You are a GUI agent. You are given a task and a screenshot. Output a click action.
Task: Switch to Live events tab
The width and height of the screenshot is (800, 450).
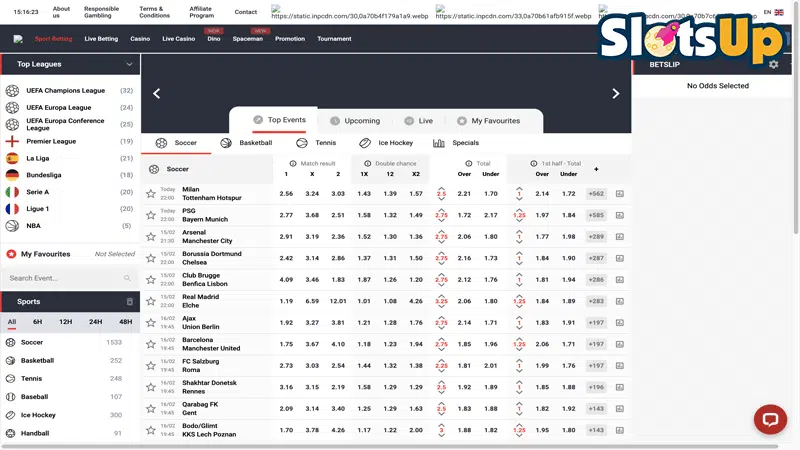click(x=418, y=121)
